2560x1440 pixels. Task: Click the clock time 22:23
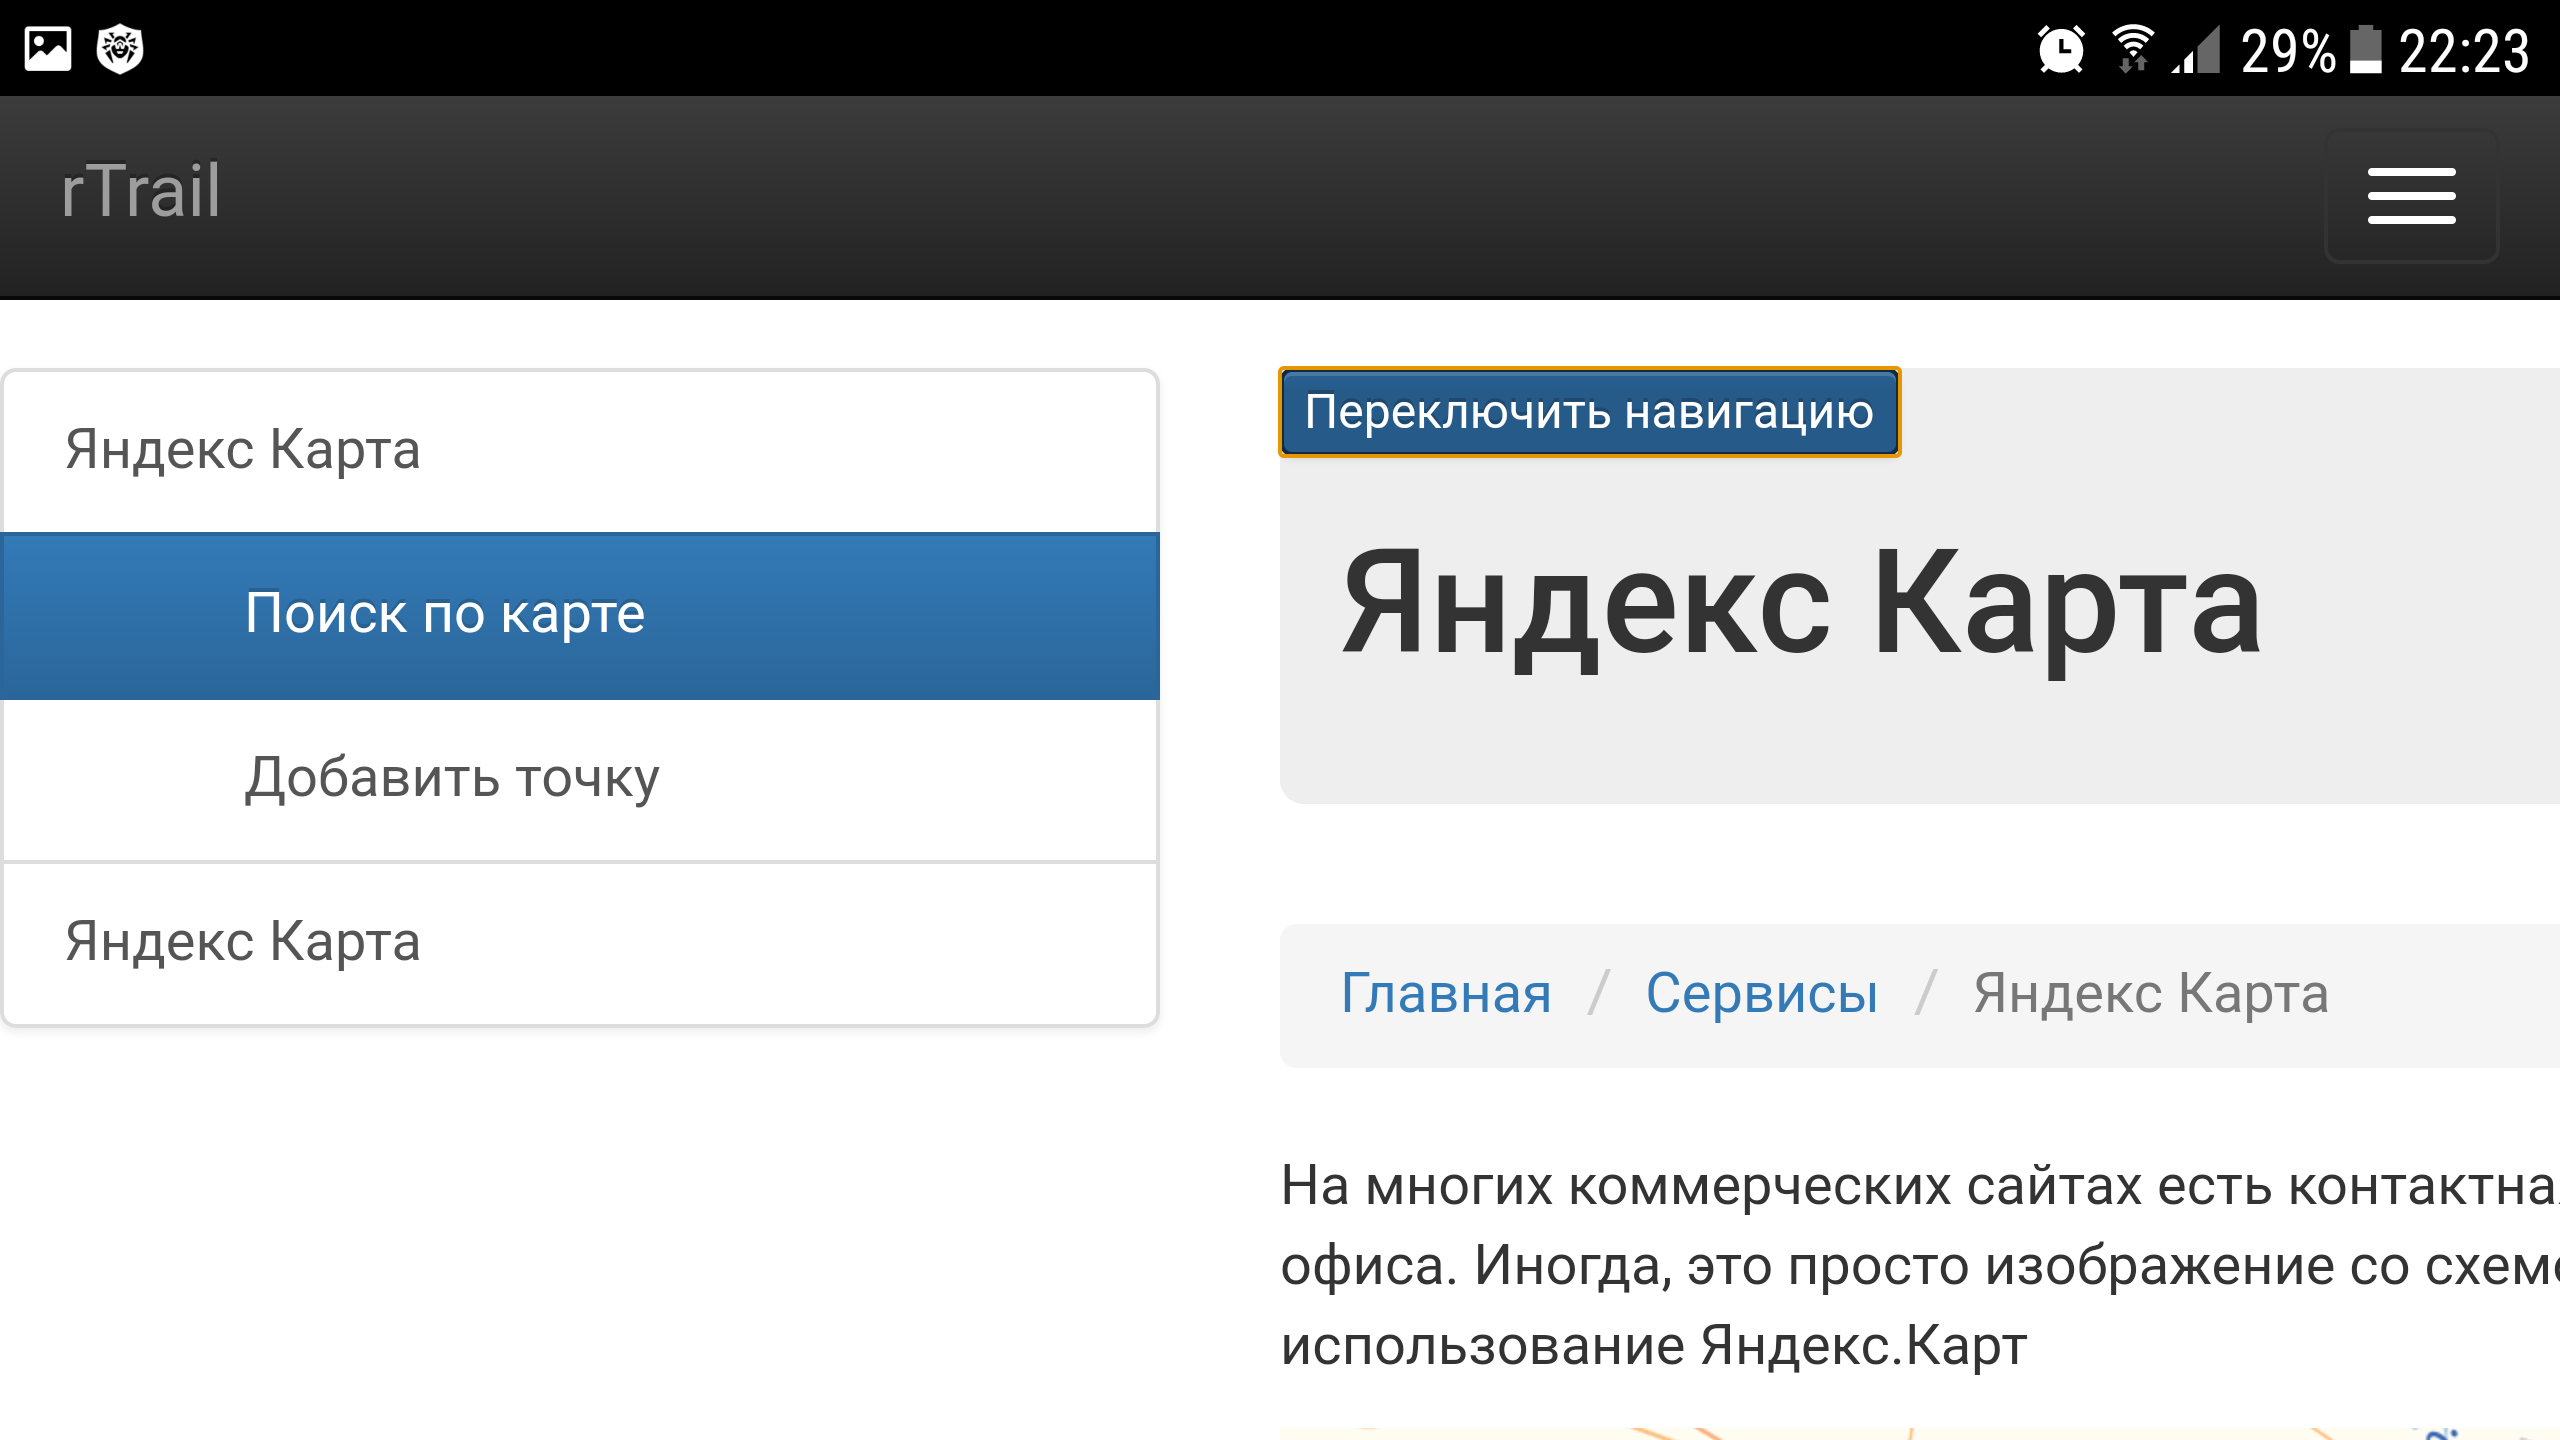[x=2464, y=51]
